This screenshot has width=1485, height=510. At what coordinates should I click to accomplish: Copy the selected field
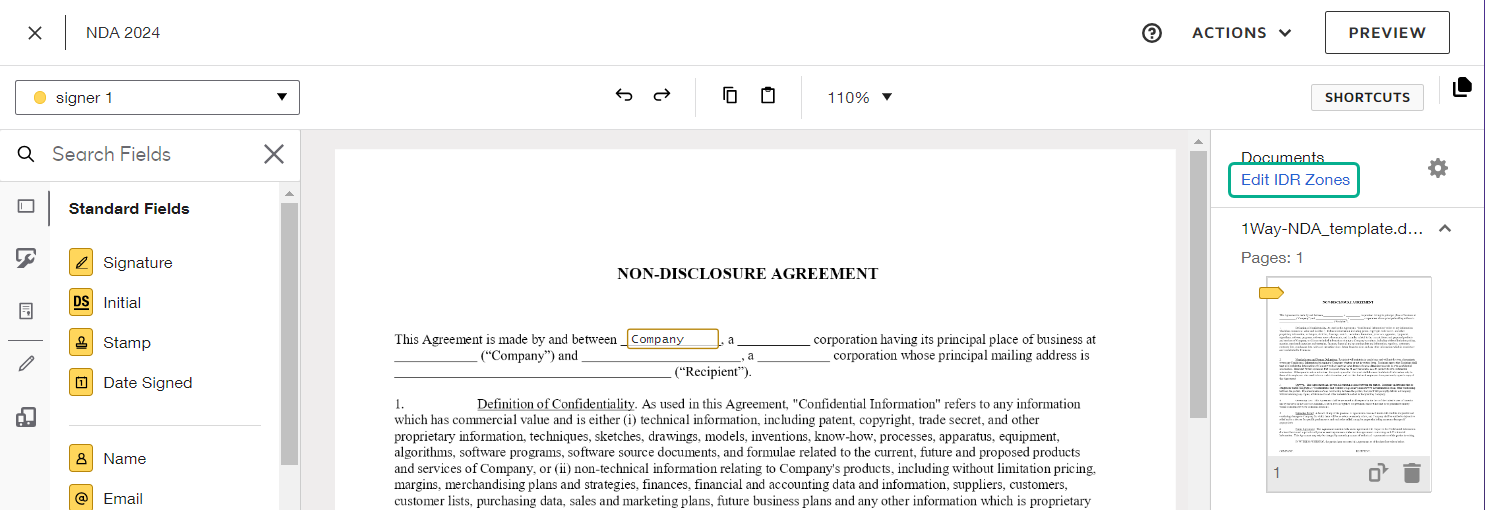[730, 95]
